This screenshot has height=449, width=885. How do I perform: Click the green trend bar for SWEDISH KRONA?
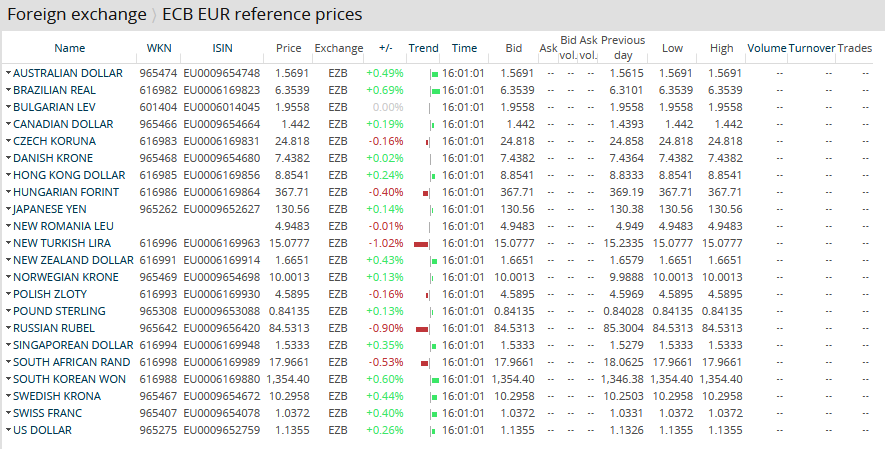[x=433, y=397]
